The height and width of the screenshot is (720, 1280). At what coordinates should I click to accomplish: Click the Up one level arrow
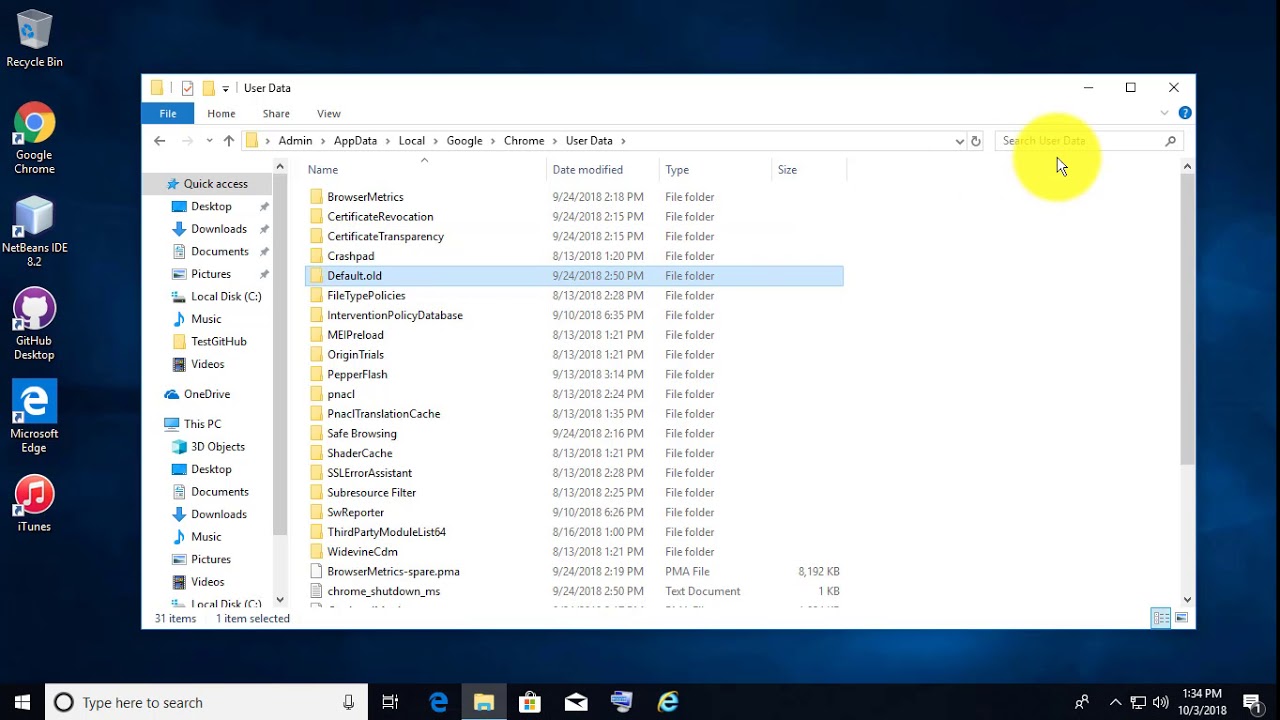coord(229,141)
